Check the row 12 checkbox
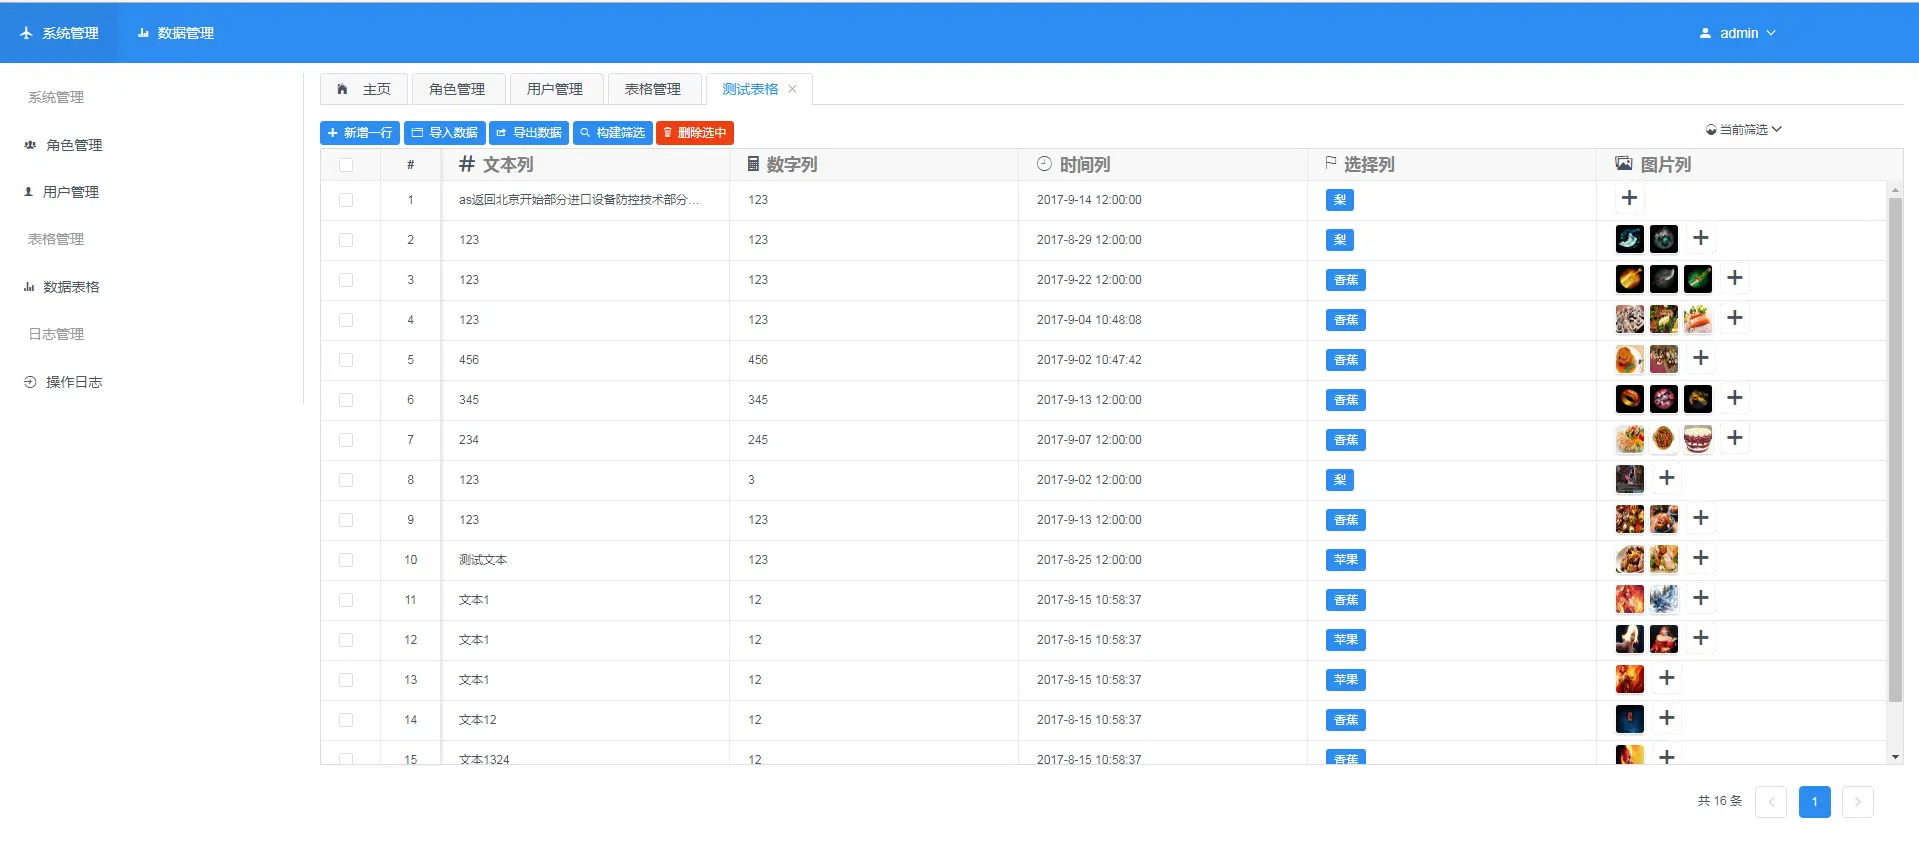Image resolution: width=1919 pixels, height=844 pixels. (346, 640)
